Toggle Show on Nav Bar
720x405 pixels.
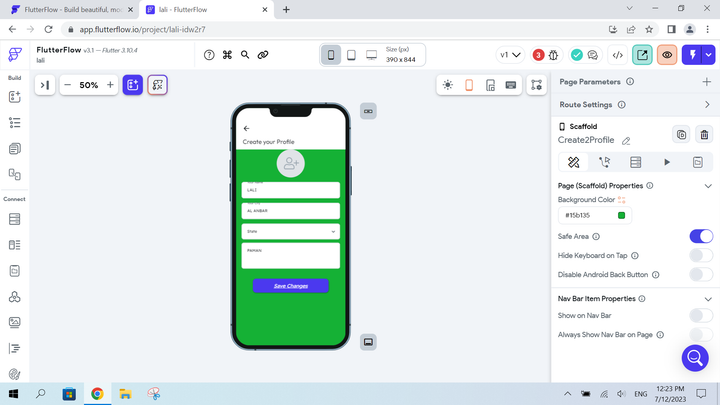click(701, 315)
